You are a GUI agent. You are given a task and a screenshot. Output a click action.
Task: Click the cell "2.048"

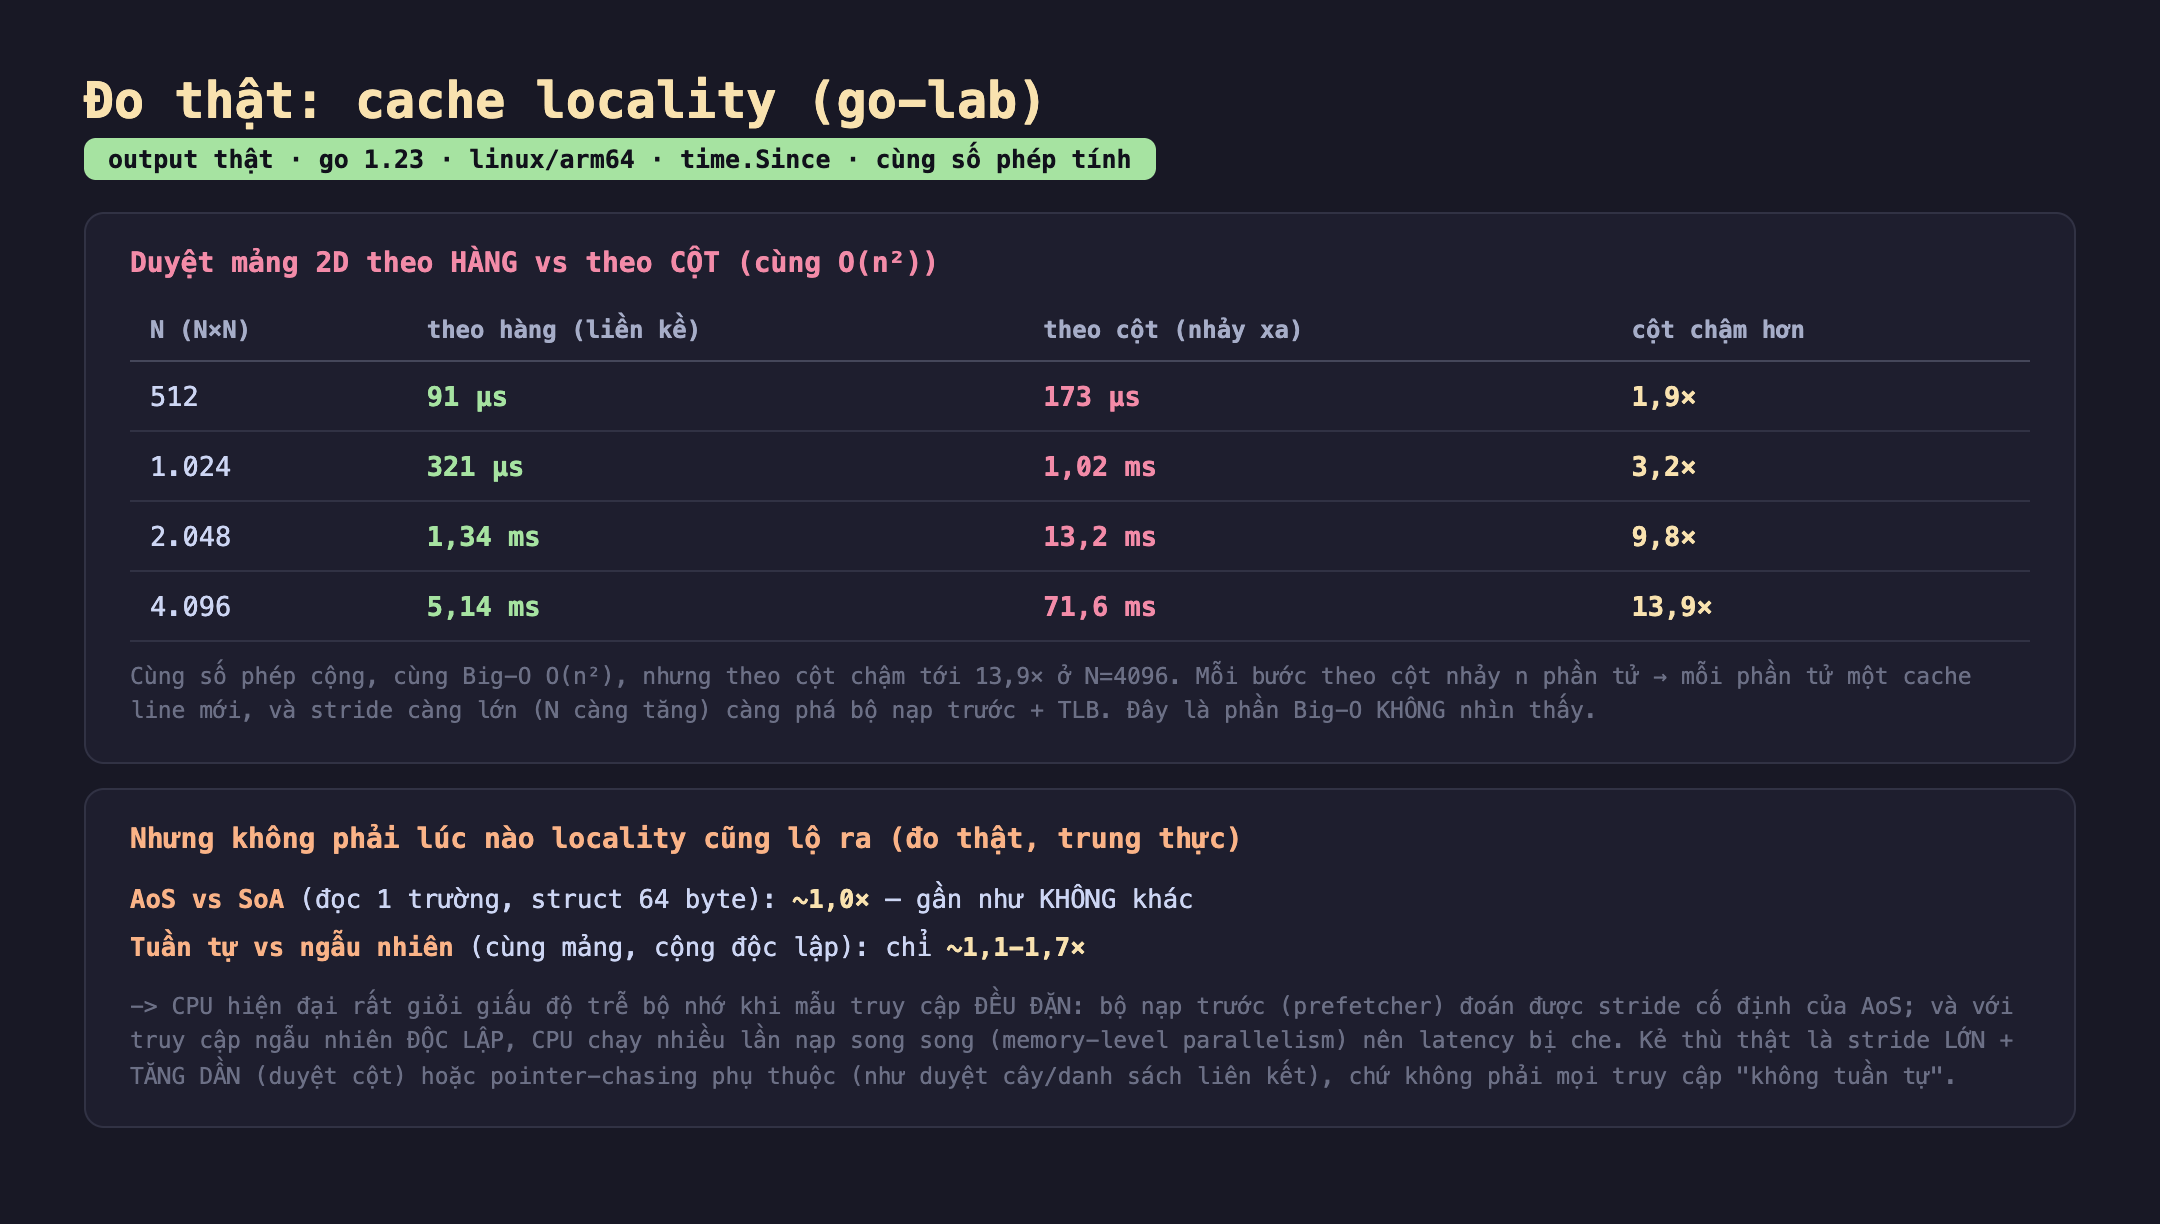pyautogui.click(x=190, y=537)
